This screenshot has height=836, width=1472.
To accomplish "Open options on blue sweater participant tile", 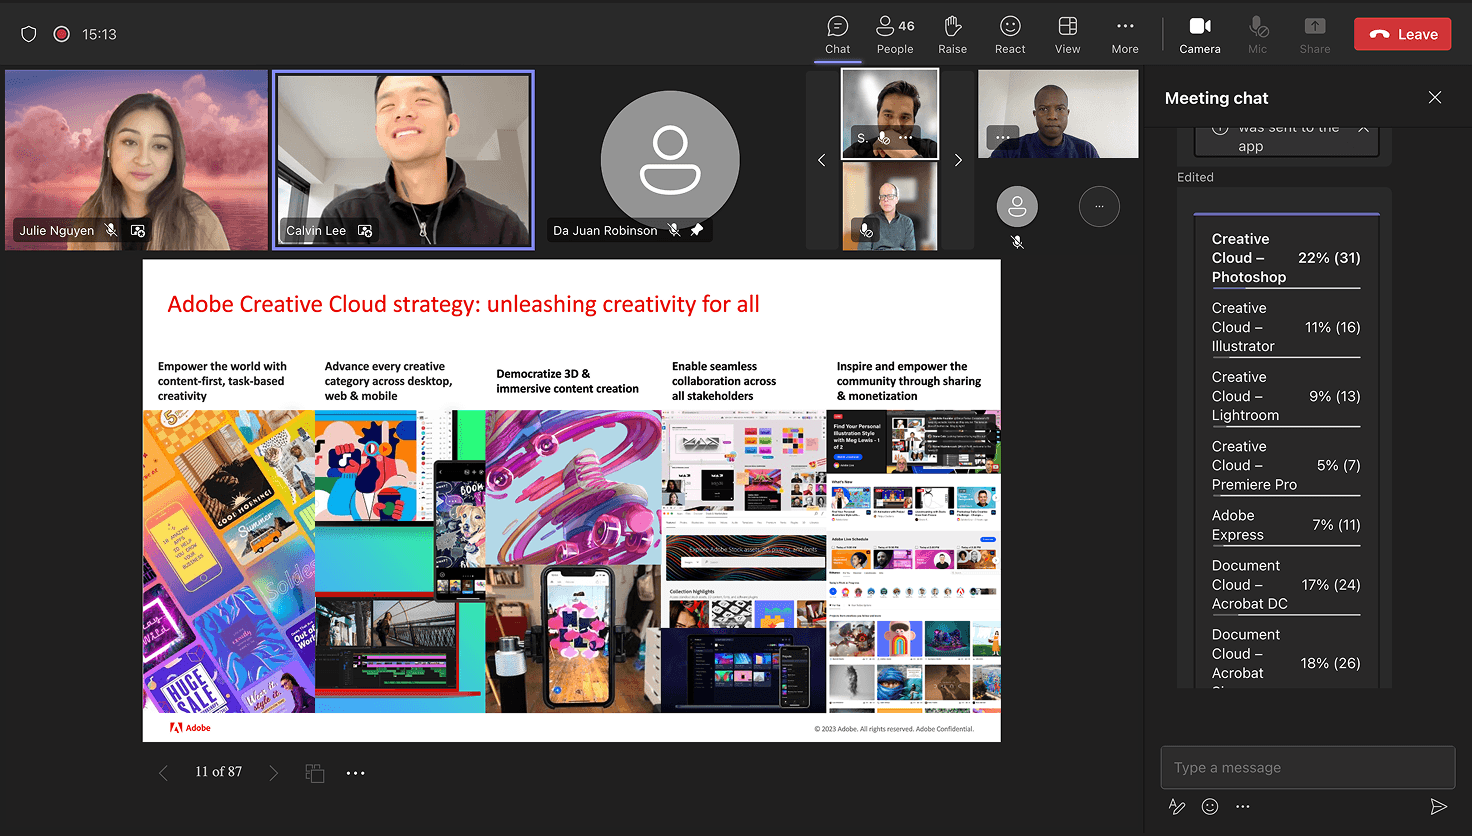I will [1002, 136].
